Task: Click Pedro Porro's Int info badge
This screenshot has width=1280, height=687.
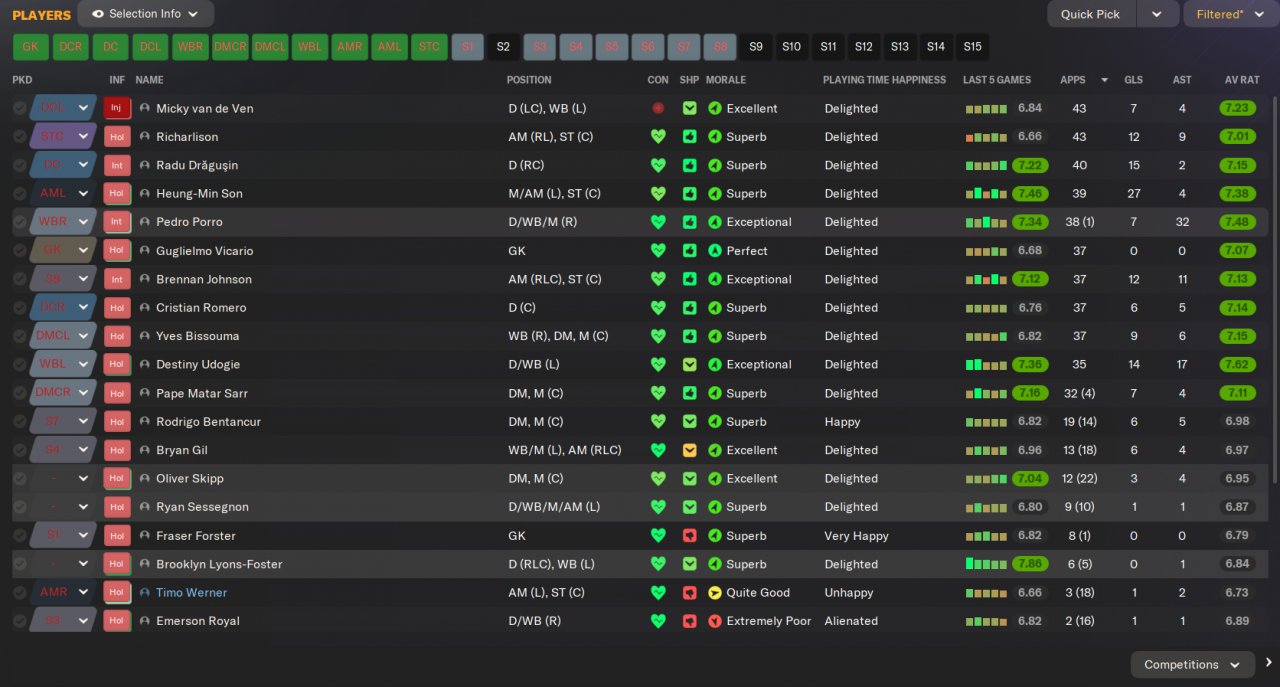Action: pos(117,222)
